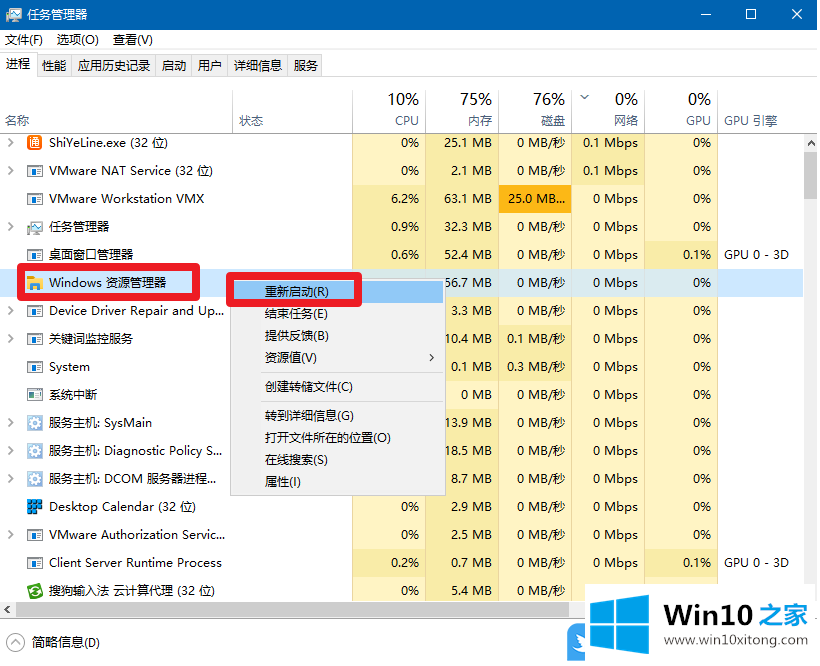Switch to the 详细信息 tab
Screen dimensions: 820x666
[x=257, y=65]
